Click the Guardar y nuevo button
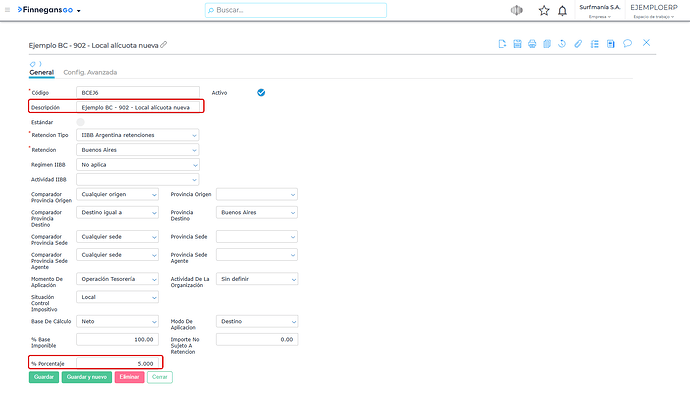Image resolution: width=690 pixels, height=402 pixels. point(87,377)
